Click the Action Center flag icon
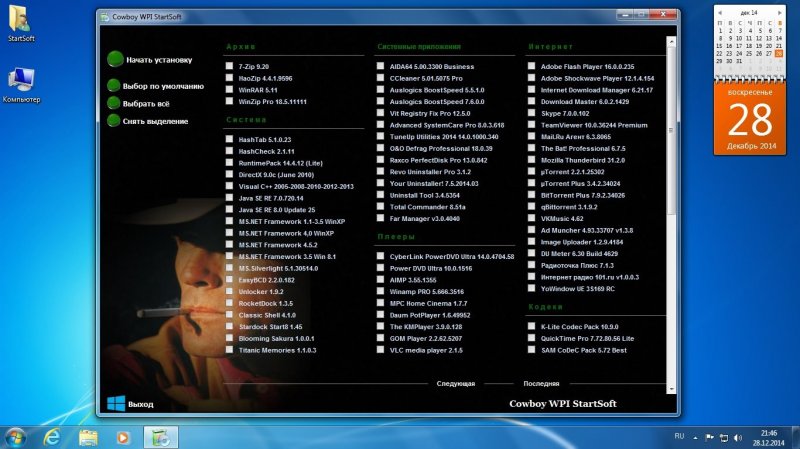 click(x=709, y=437)
